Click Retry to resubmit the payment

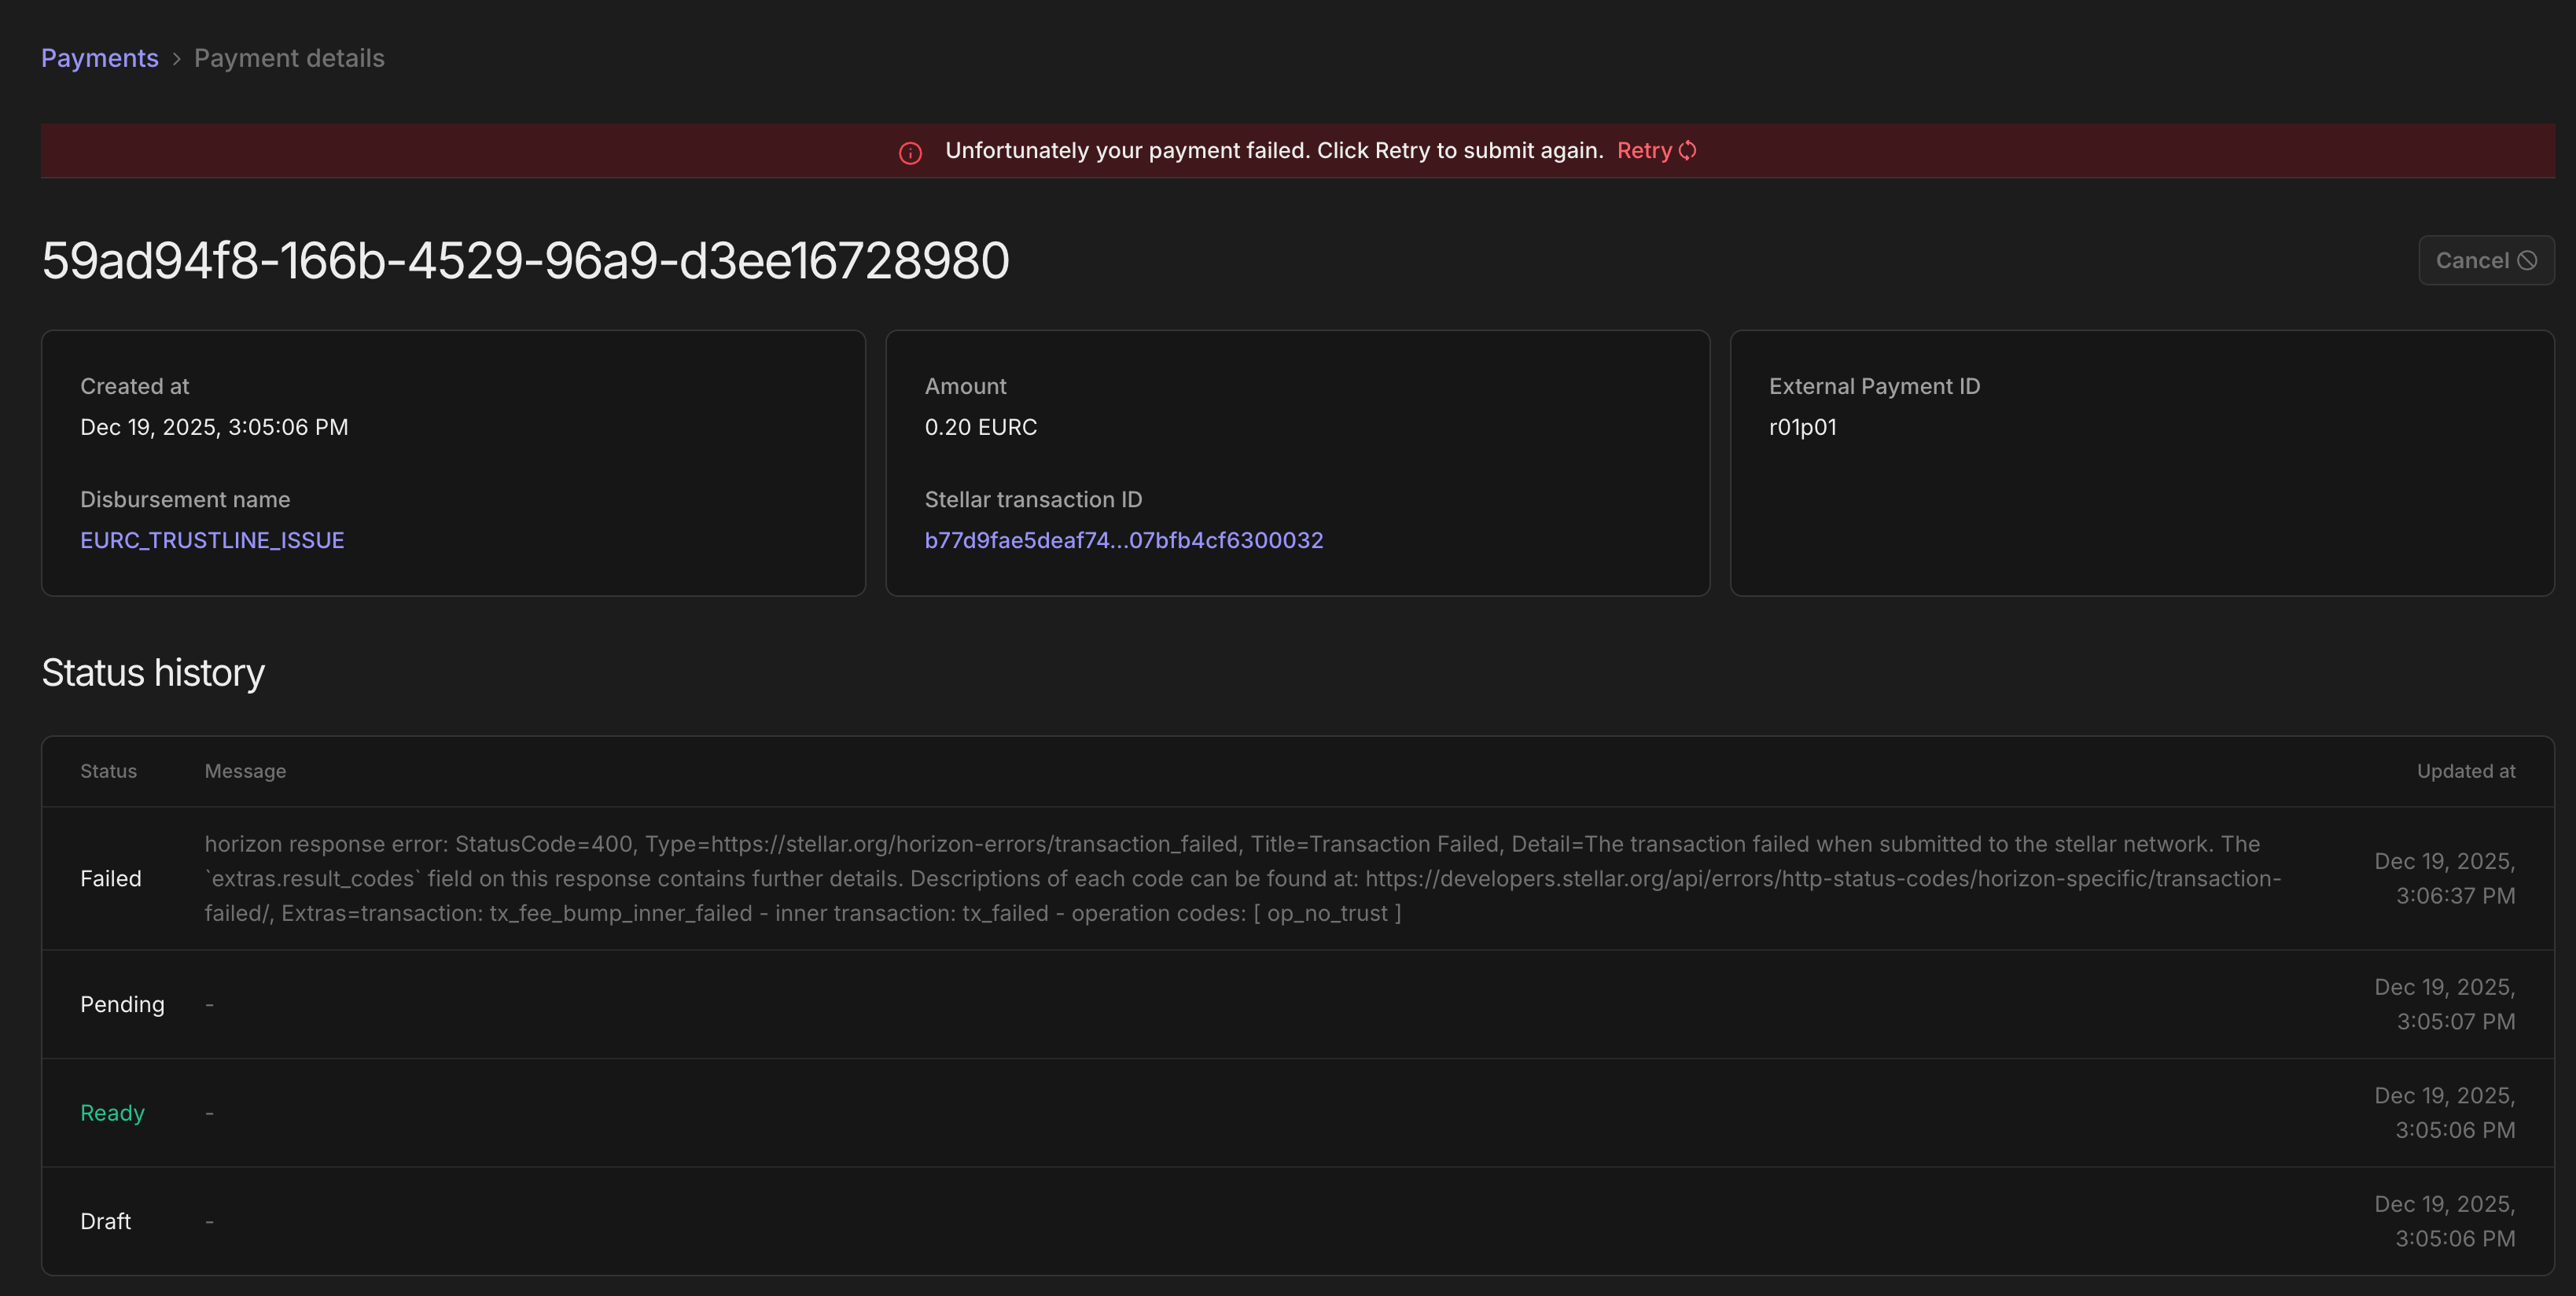1644,150
